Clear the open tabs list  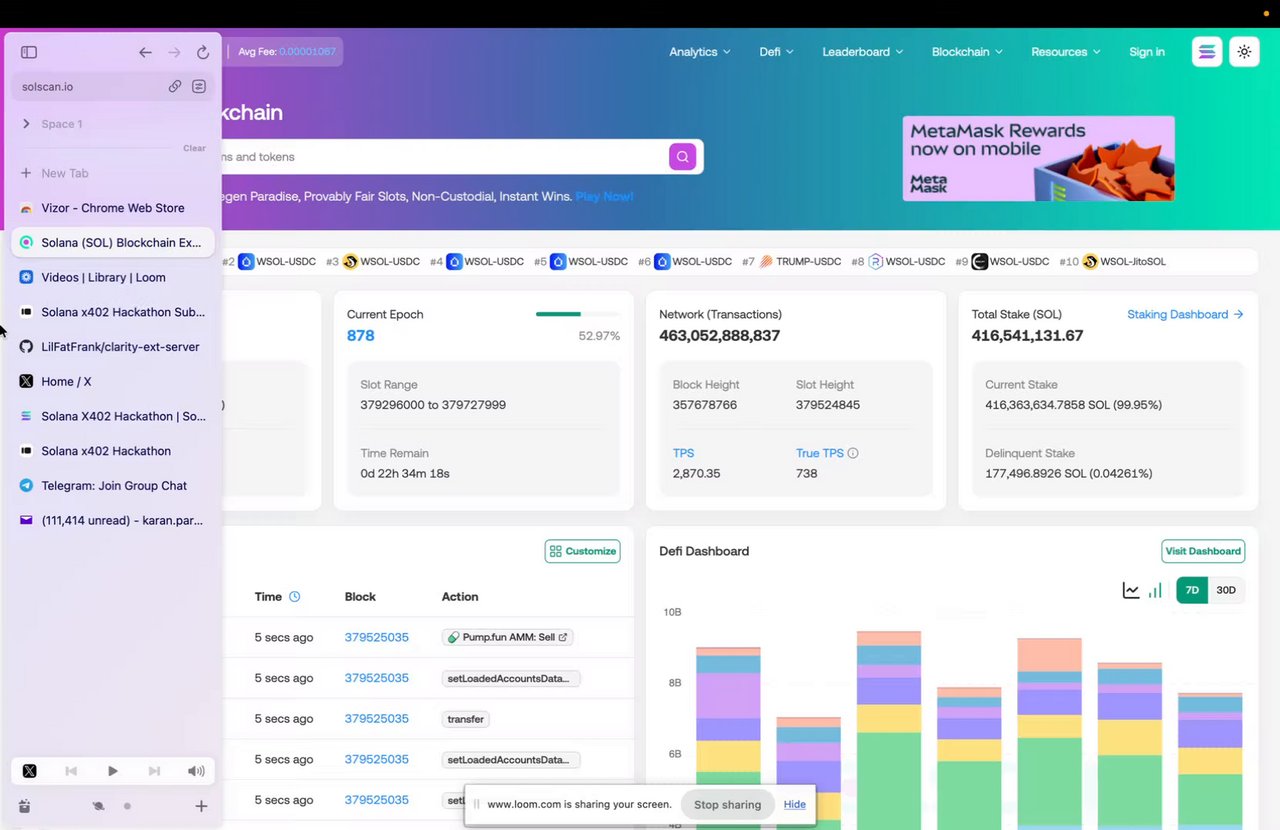point(194,148)
